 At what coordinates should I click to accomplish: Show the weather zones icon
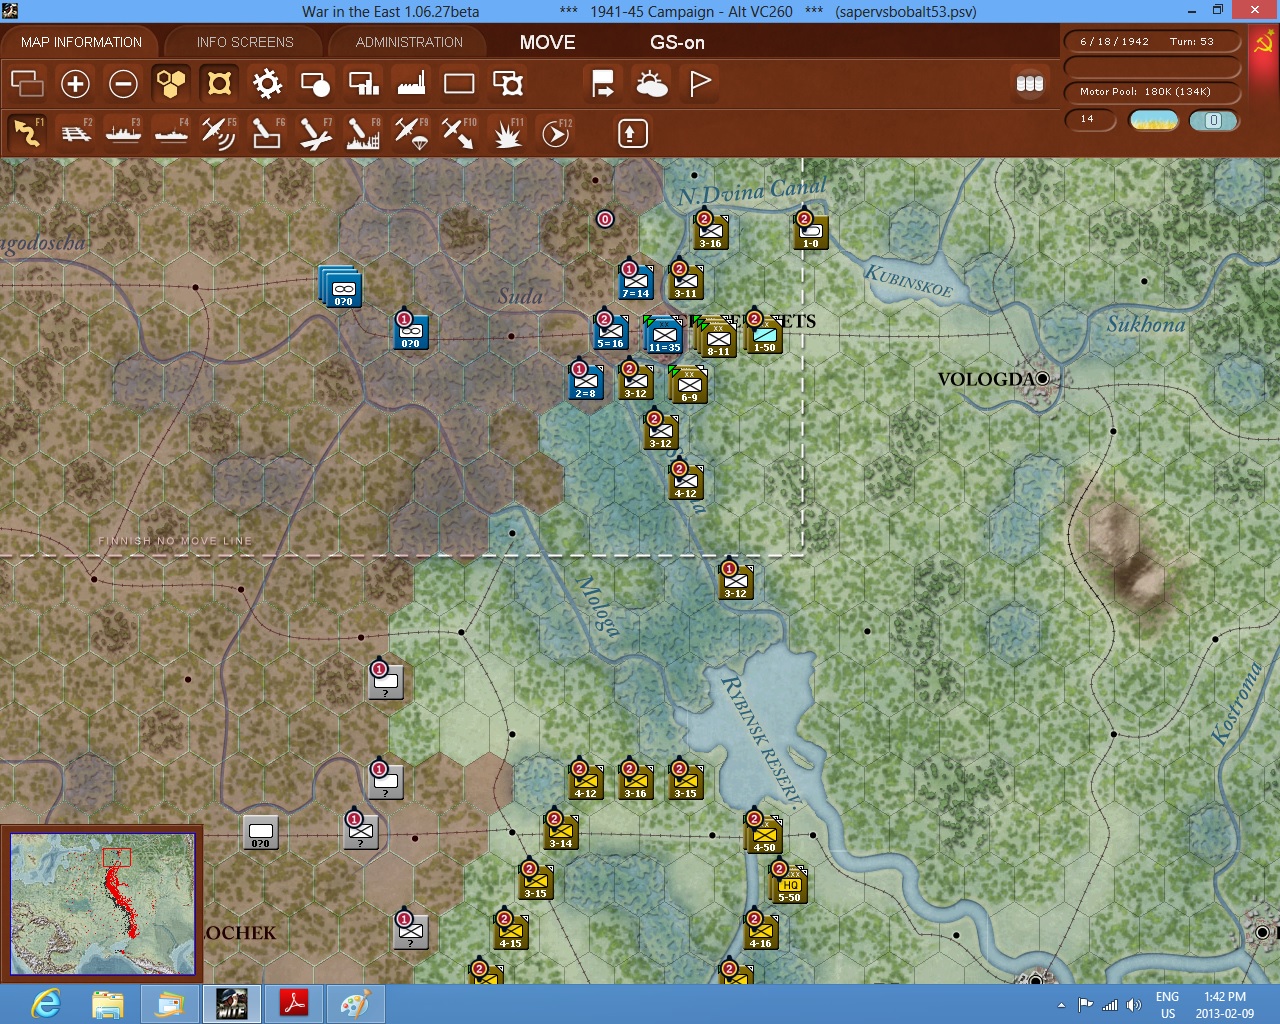tap(652, 84)
